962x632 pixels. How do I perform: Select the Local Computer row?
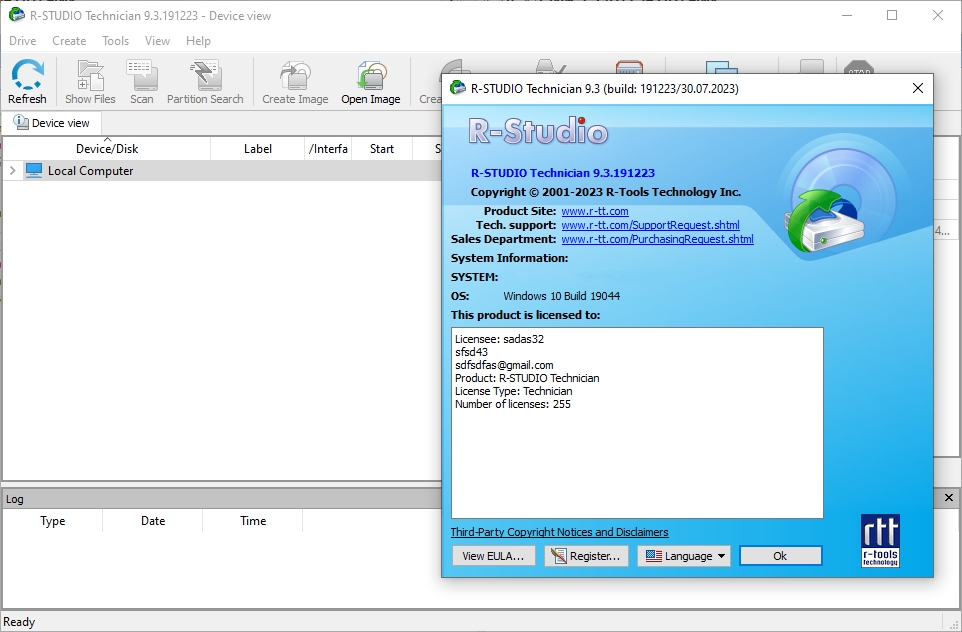pyautogui.click(x=222, y=171)
